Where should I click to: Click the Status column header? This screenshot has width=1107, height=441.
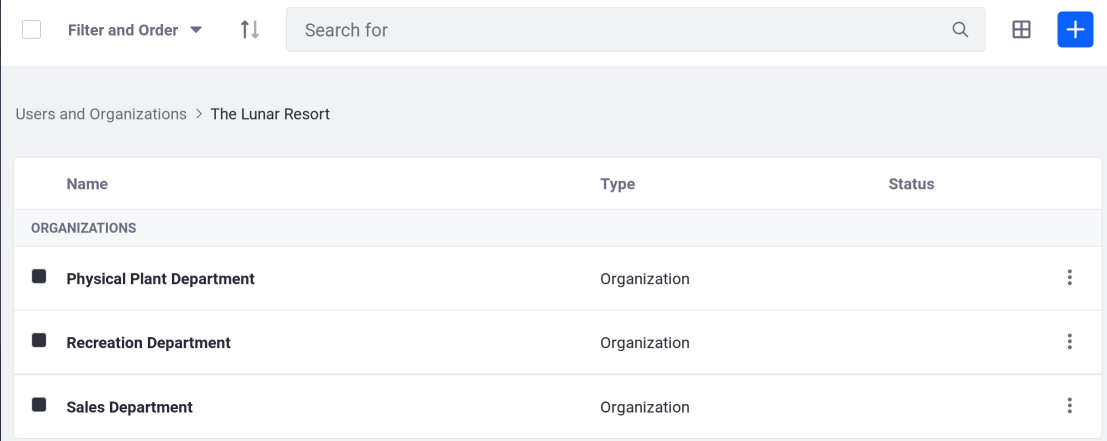tap(911, 184)
